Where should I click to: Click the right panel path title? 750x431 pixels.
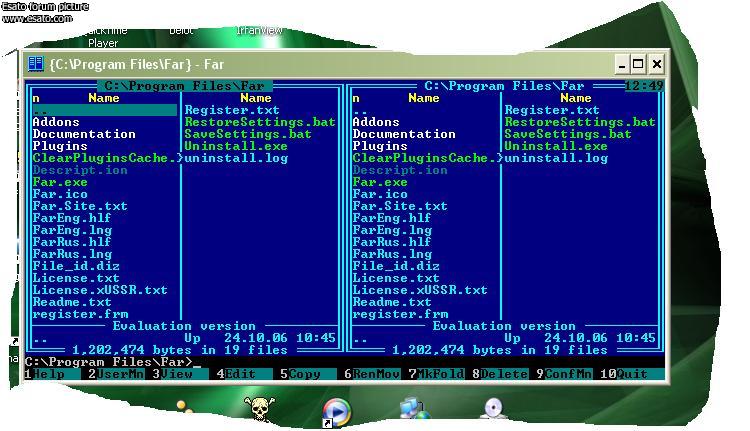point(505,86)
